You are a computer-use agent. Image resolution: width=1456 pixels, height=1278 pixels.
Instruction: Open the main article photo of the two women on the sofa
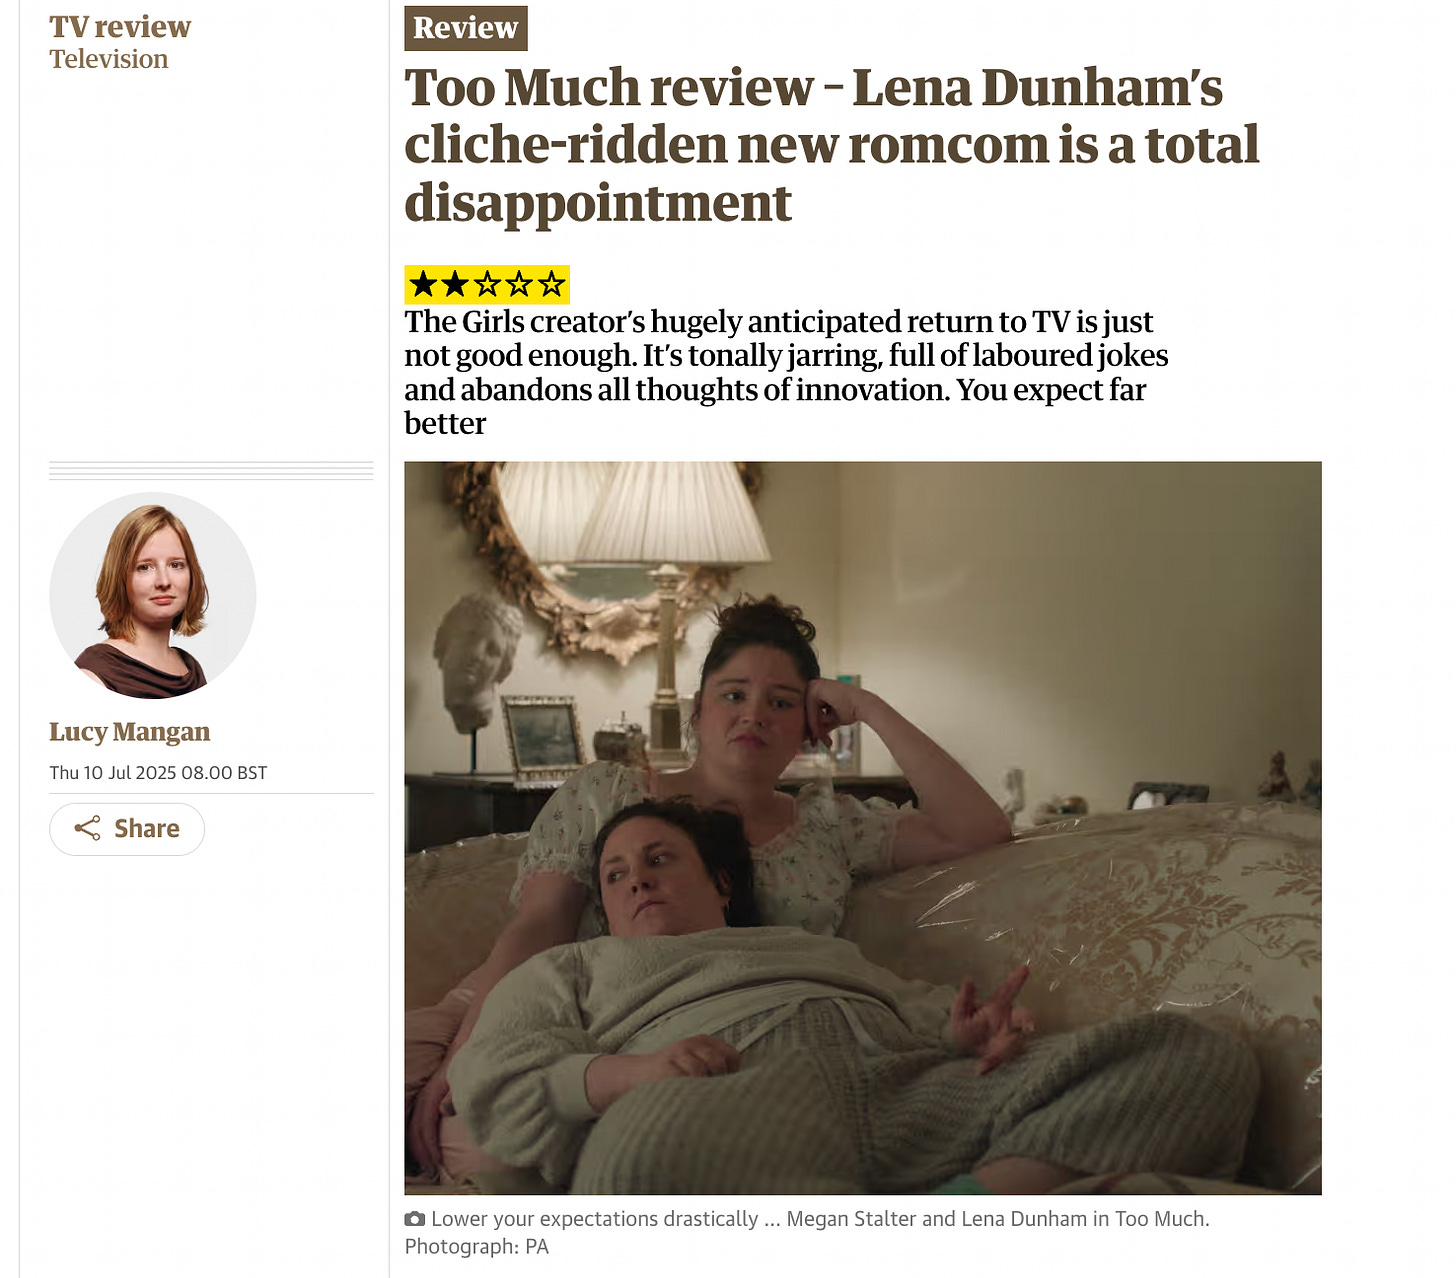click(863, 828)
